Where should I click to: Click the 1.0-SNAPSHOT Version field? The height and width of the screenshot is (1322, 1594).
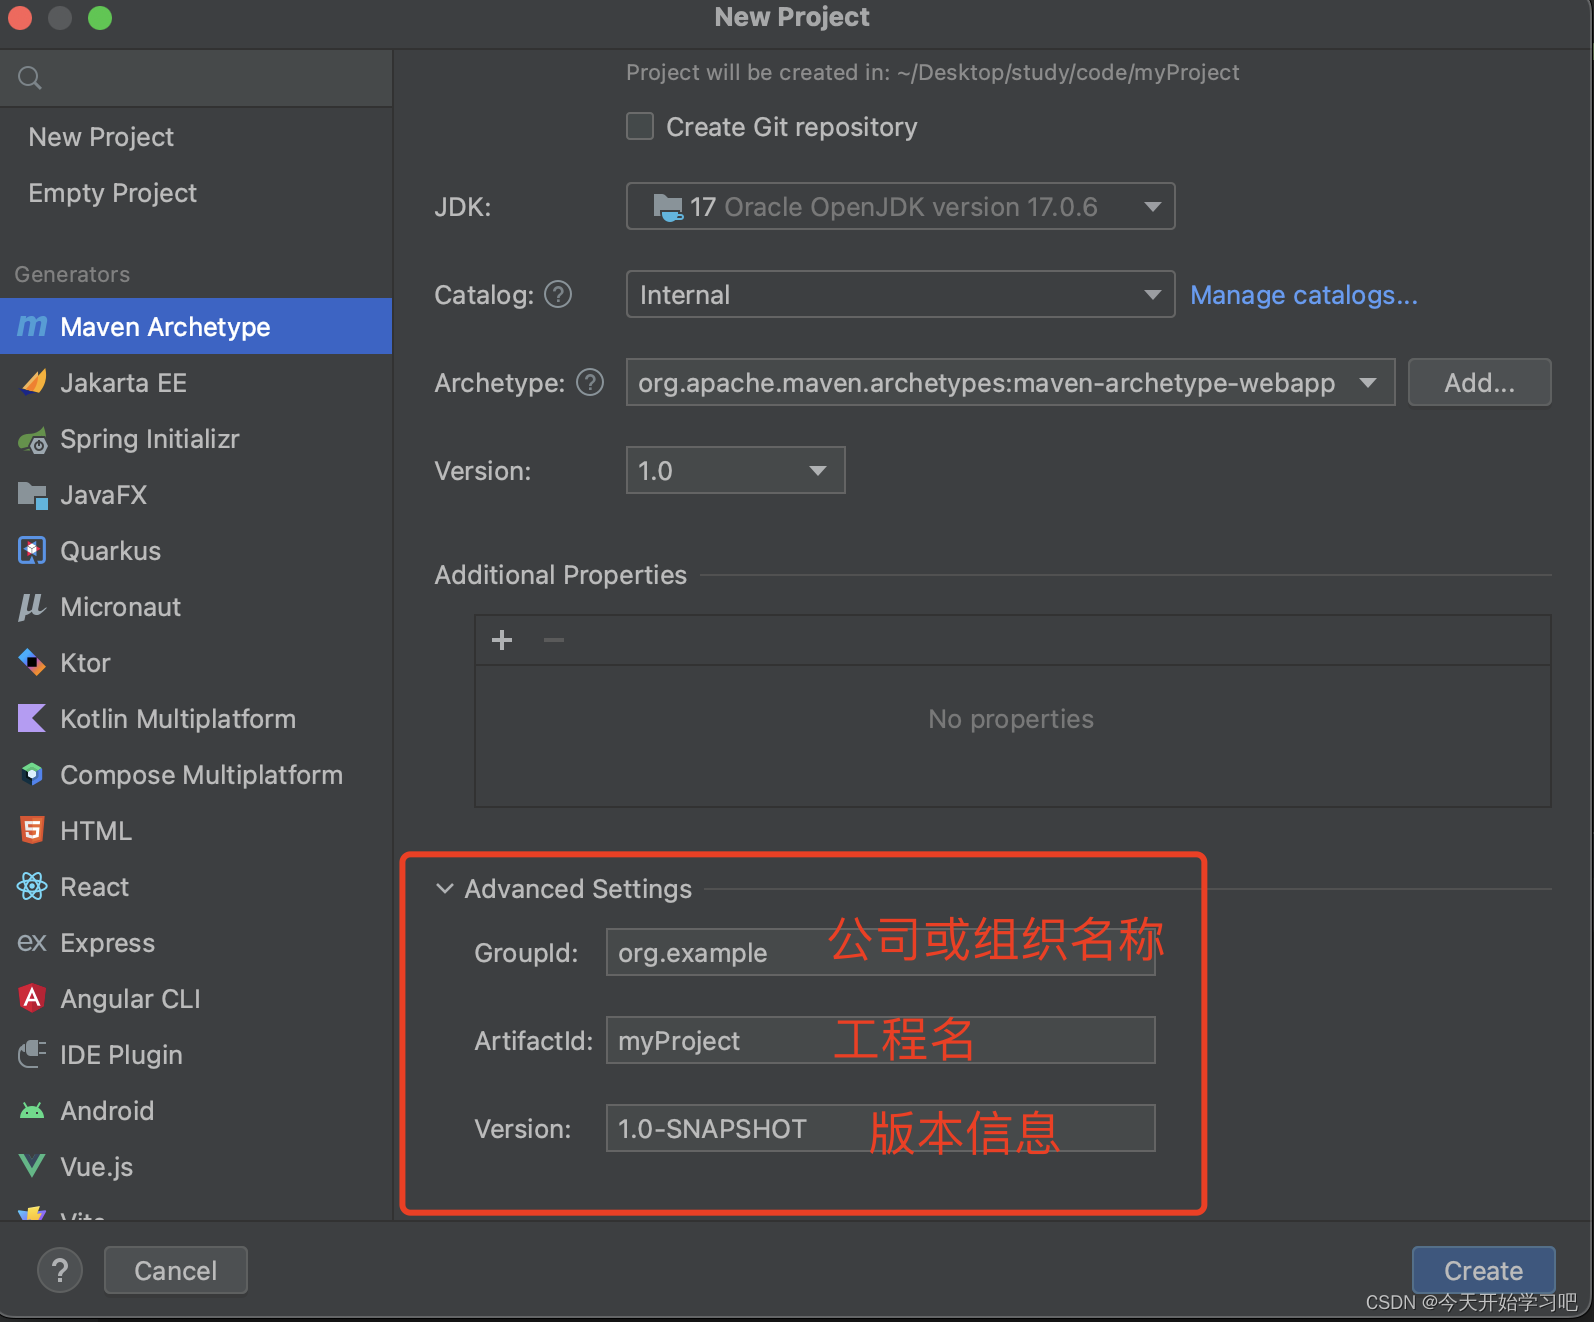880,1128
